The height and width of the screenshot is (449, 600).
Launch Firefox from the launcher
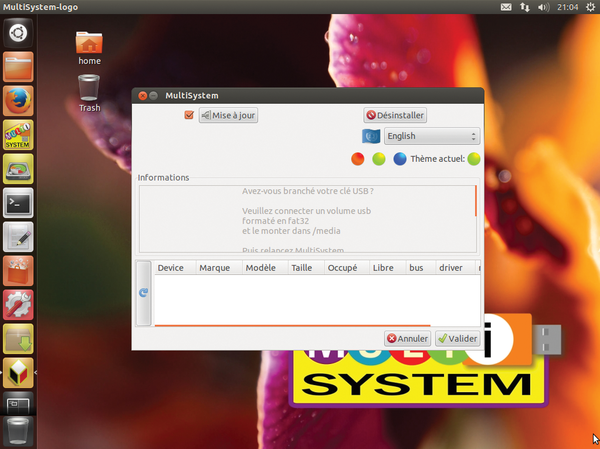pyautogui.click(x=18, y=101)
